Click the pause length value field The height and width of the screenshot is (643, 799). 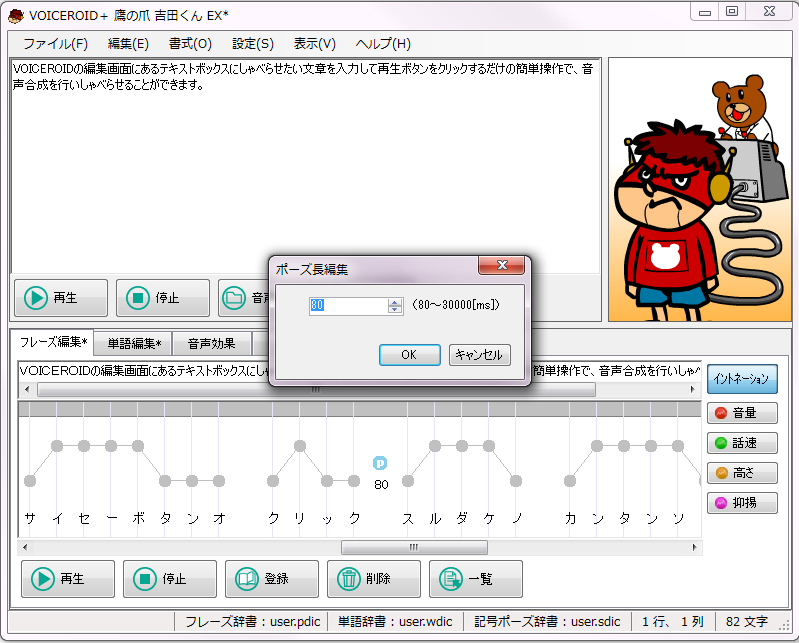[x=349, y=305]
